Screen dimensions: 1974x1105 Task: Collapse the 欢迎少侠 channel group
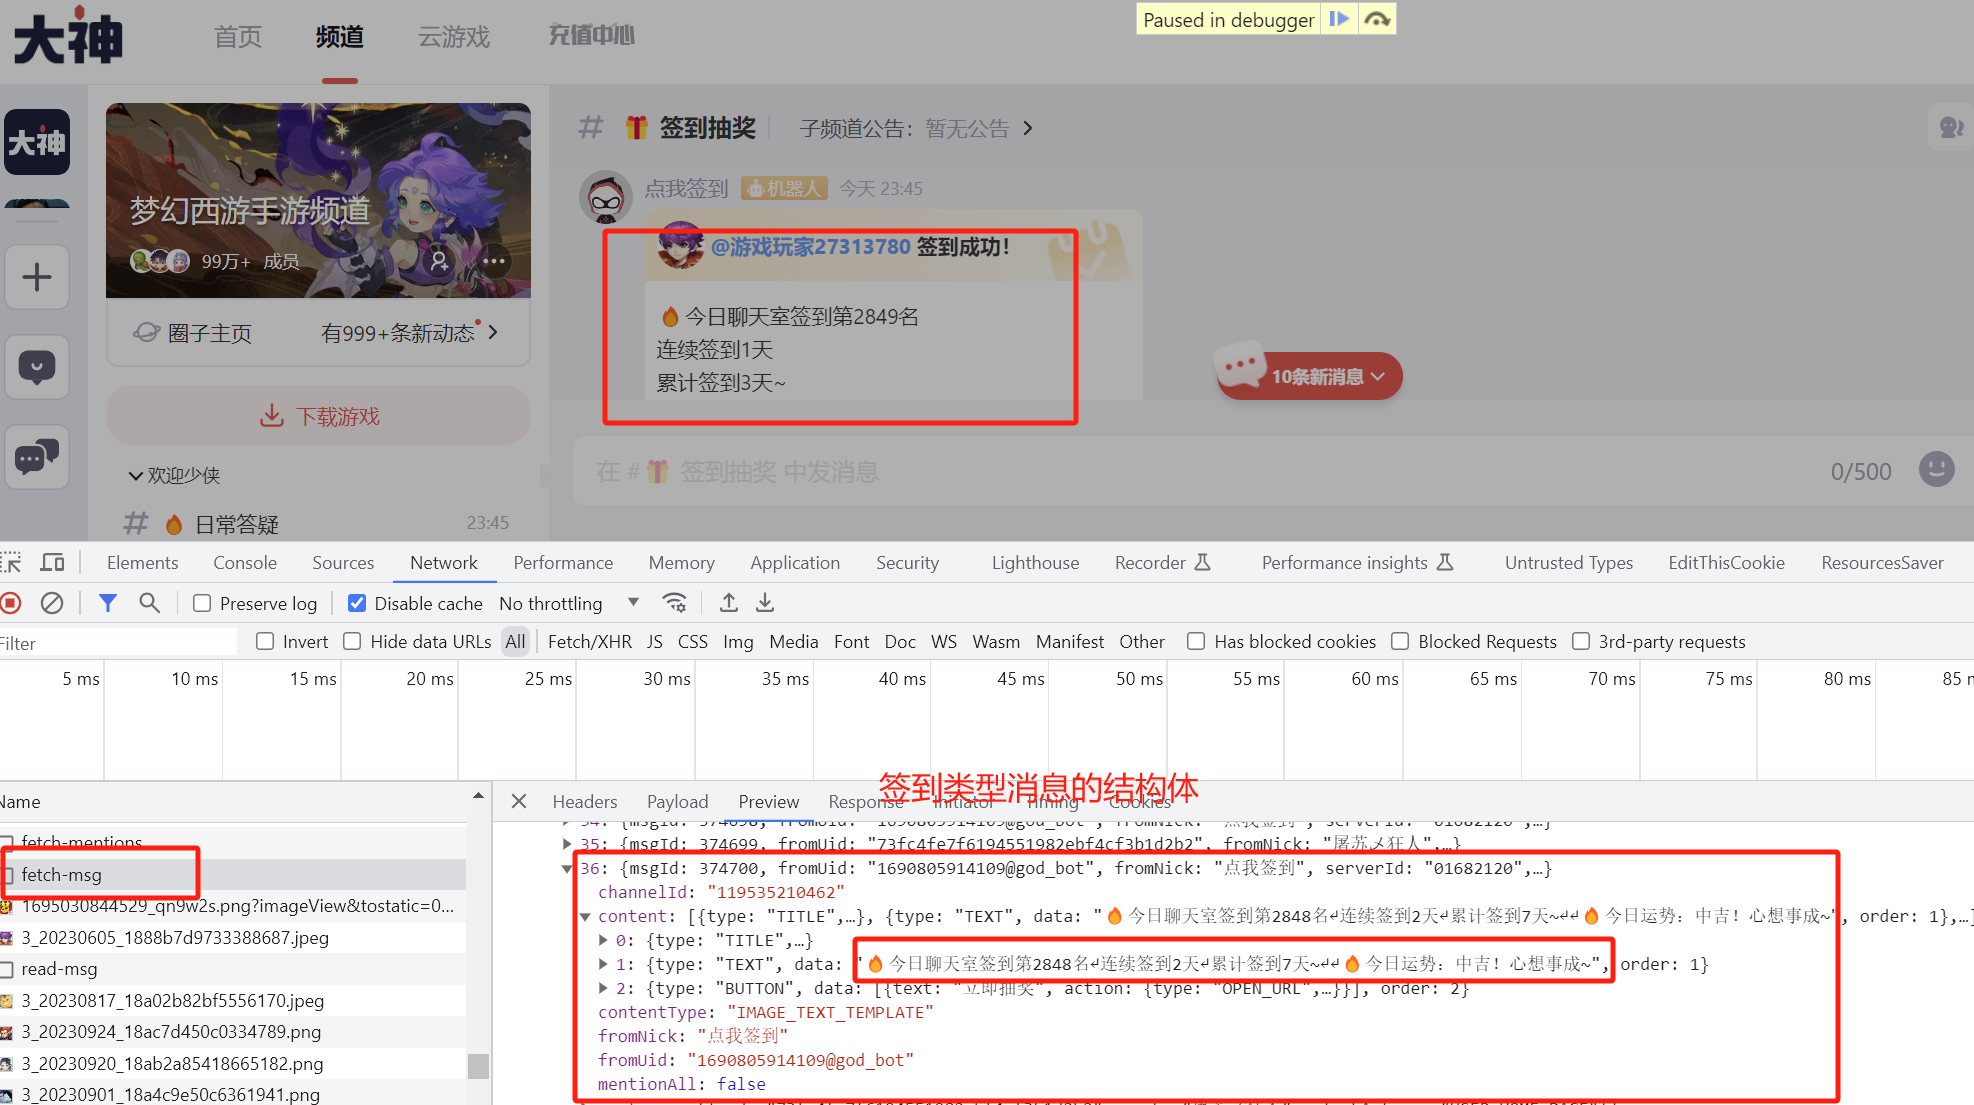135,476
